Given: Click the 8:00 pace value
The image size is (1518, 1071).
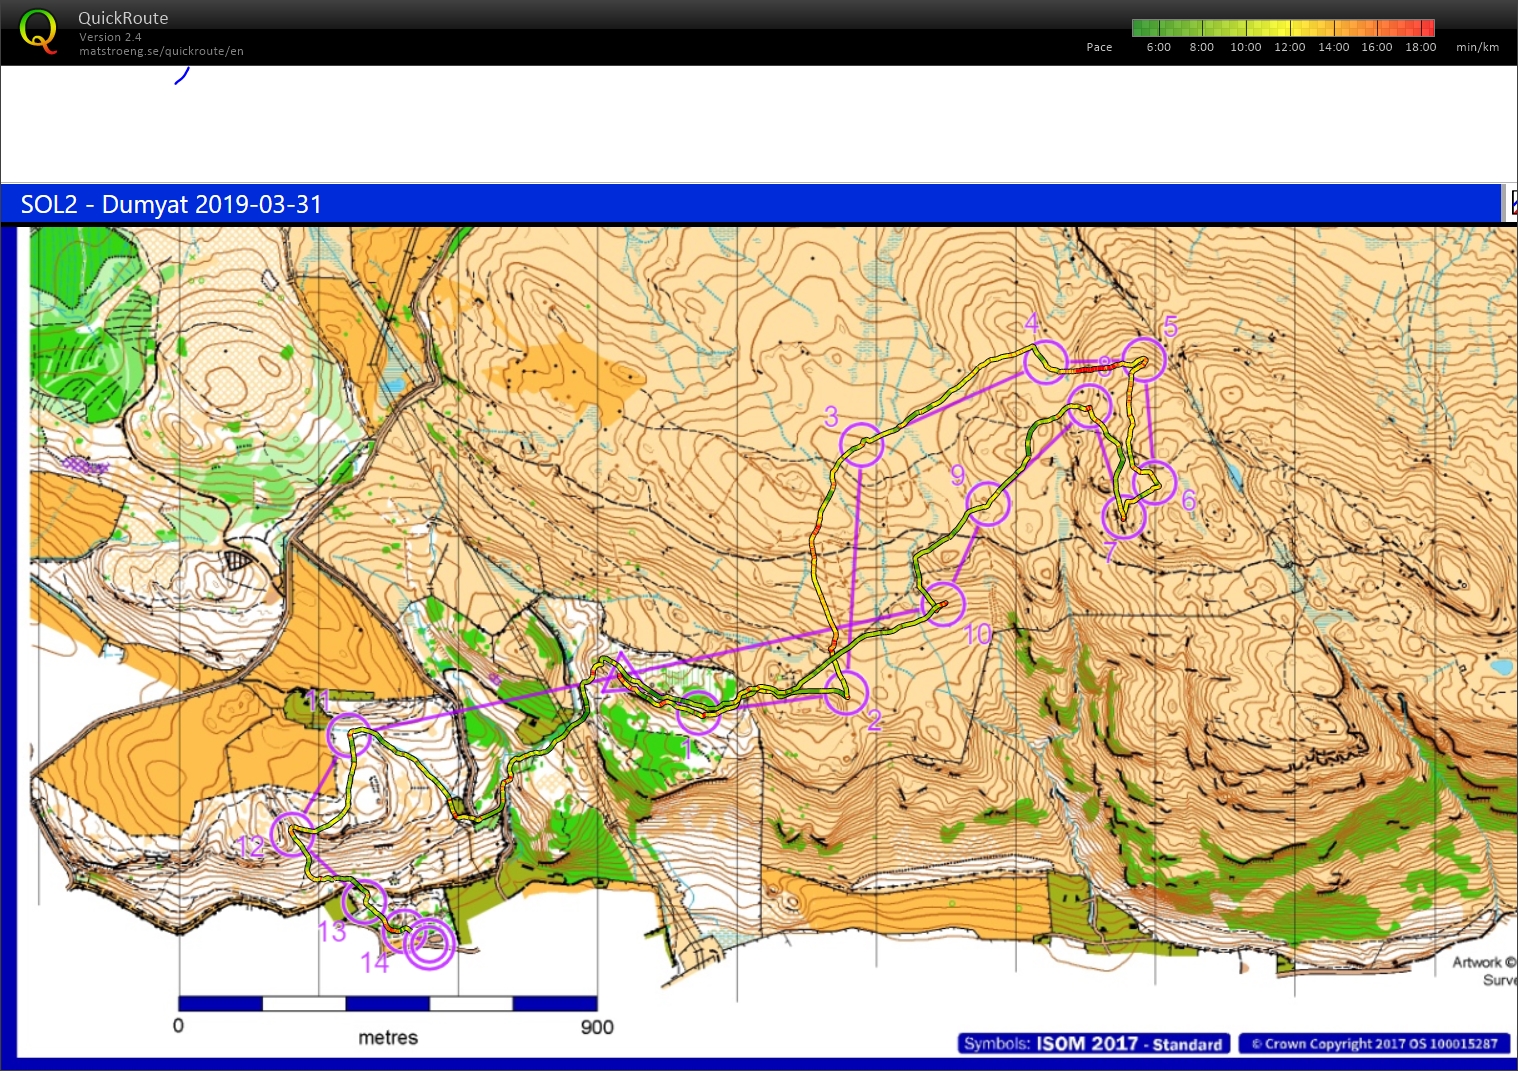Looking at the screenshot, I should click(1201, 47).
